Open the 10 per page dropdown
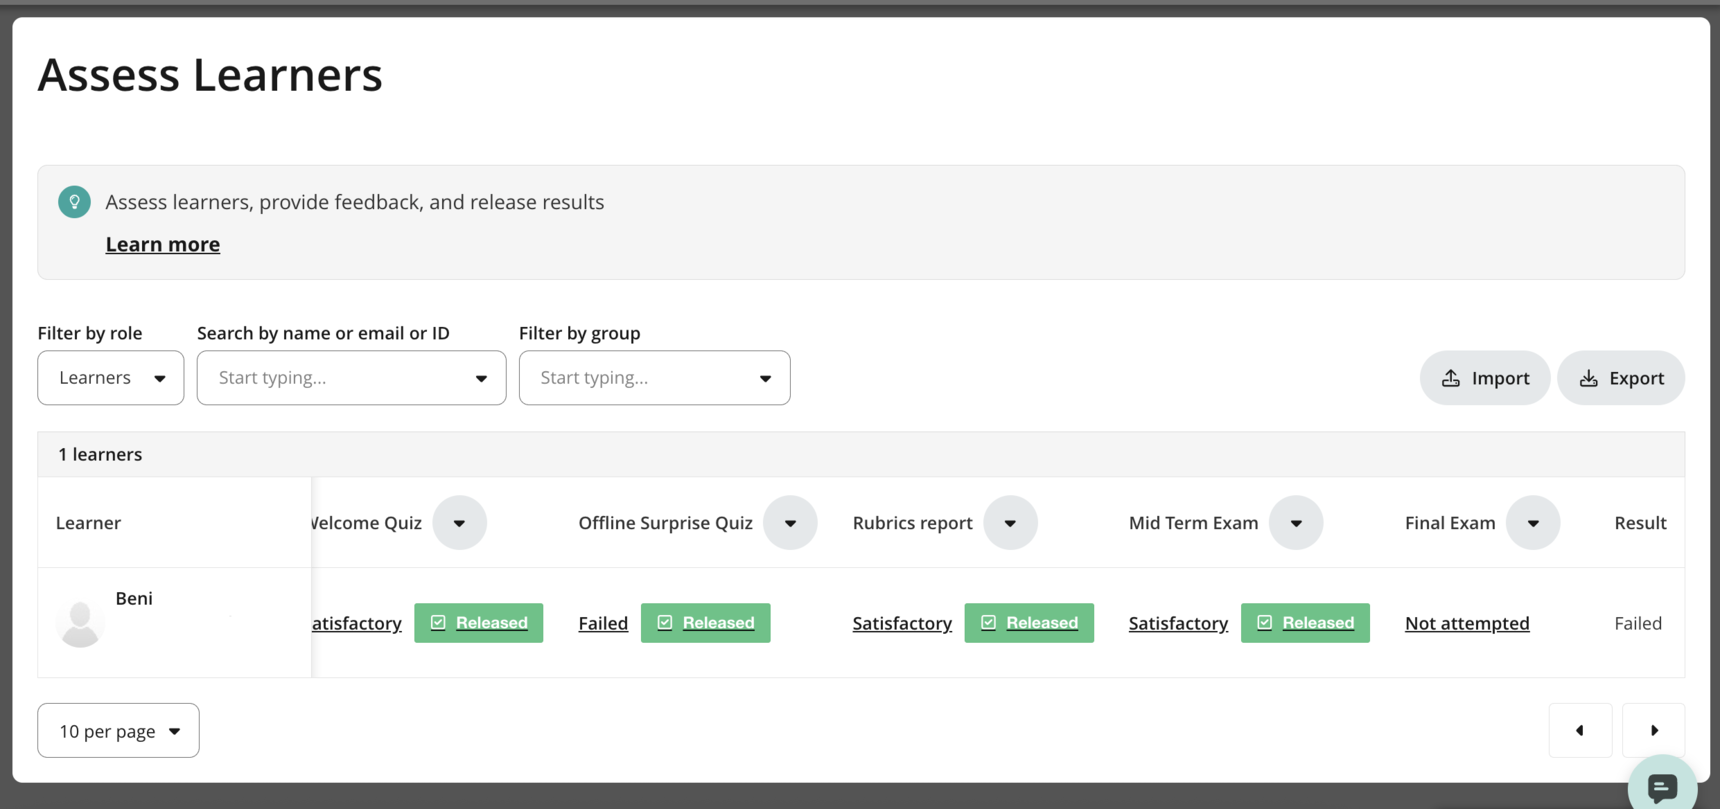1720x809 pixels. coord(118,731)
